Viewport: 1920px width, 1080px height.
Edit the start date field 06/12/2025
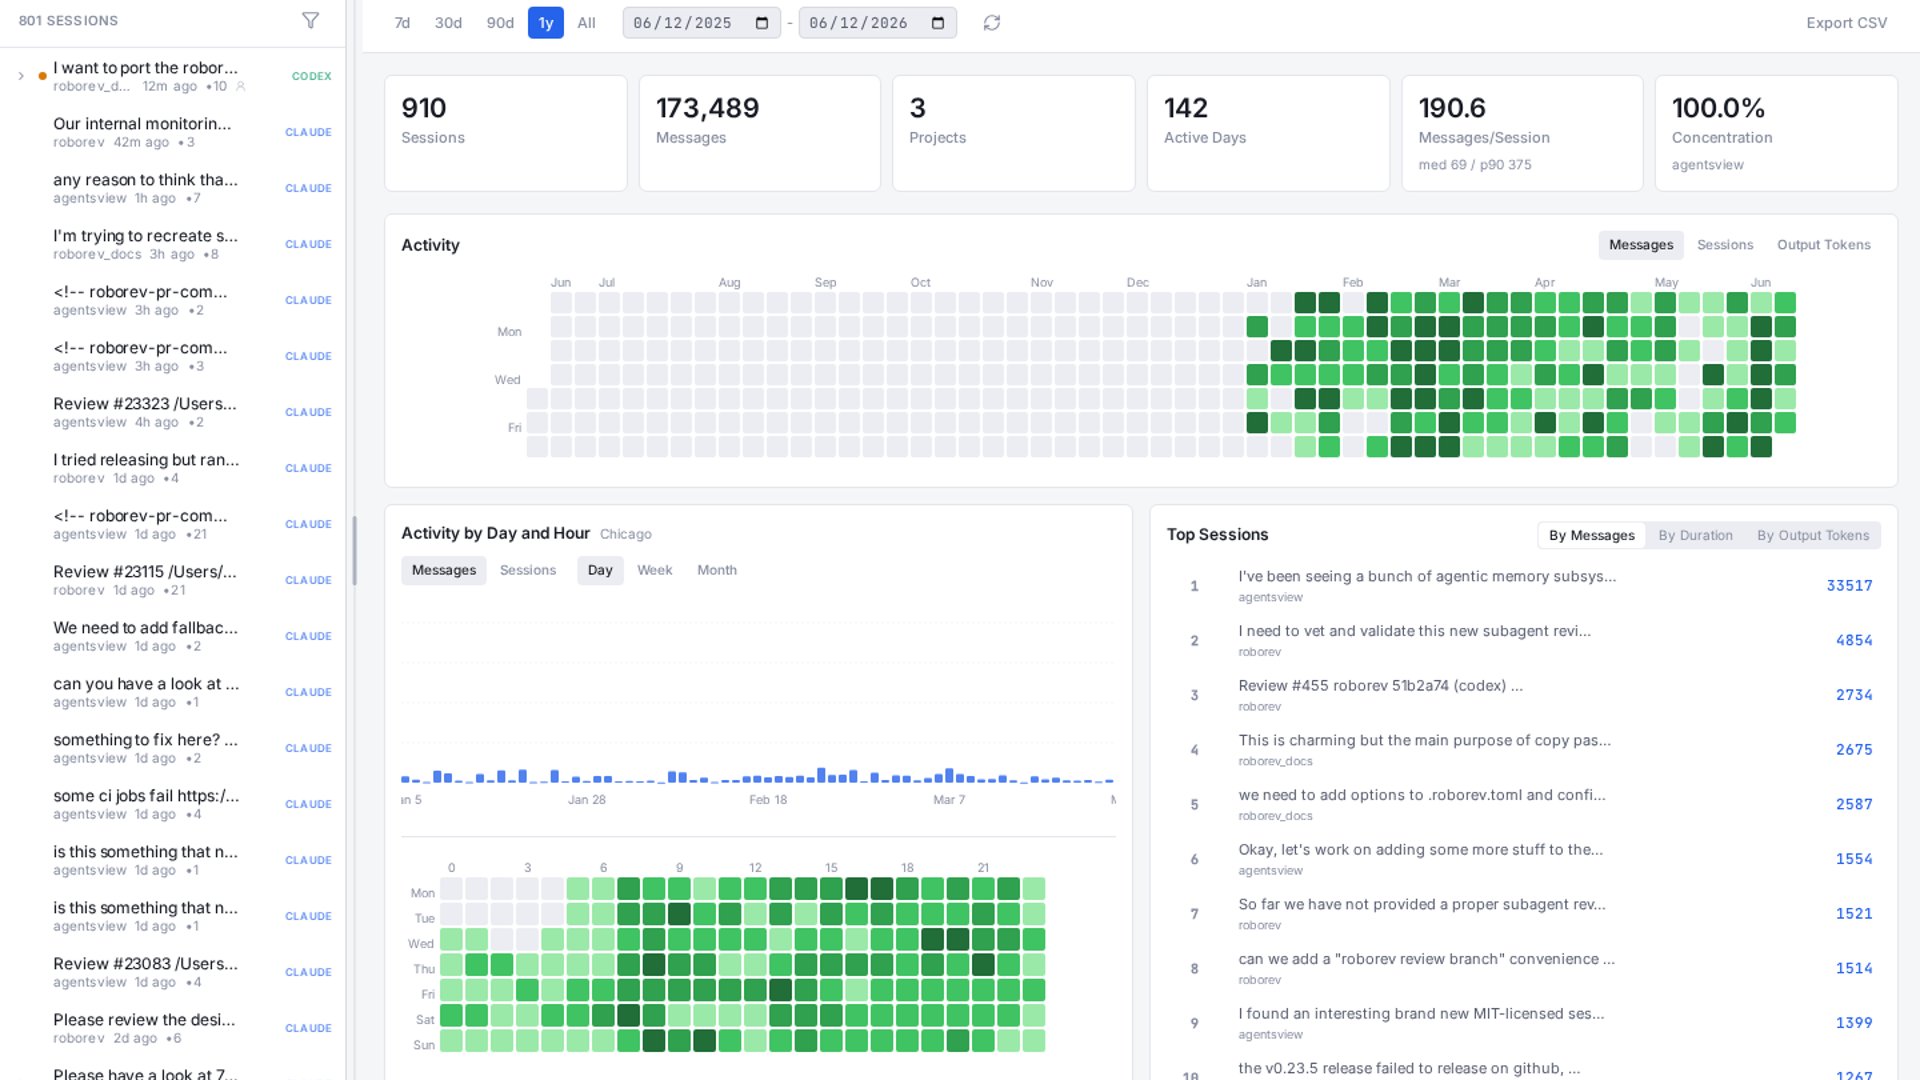tap(702, 23)
